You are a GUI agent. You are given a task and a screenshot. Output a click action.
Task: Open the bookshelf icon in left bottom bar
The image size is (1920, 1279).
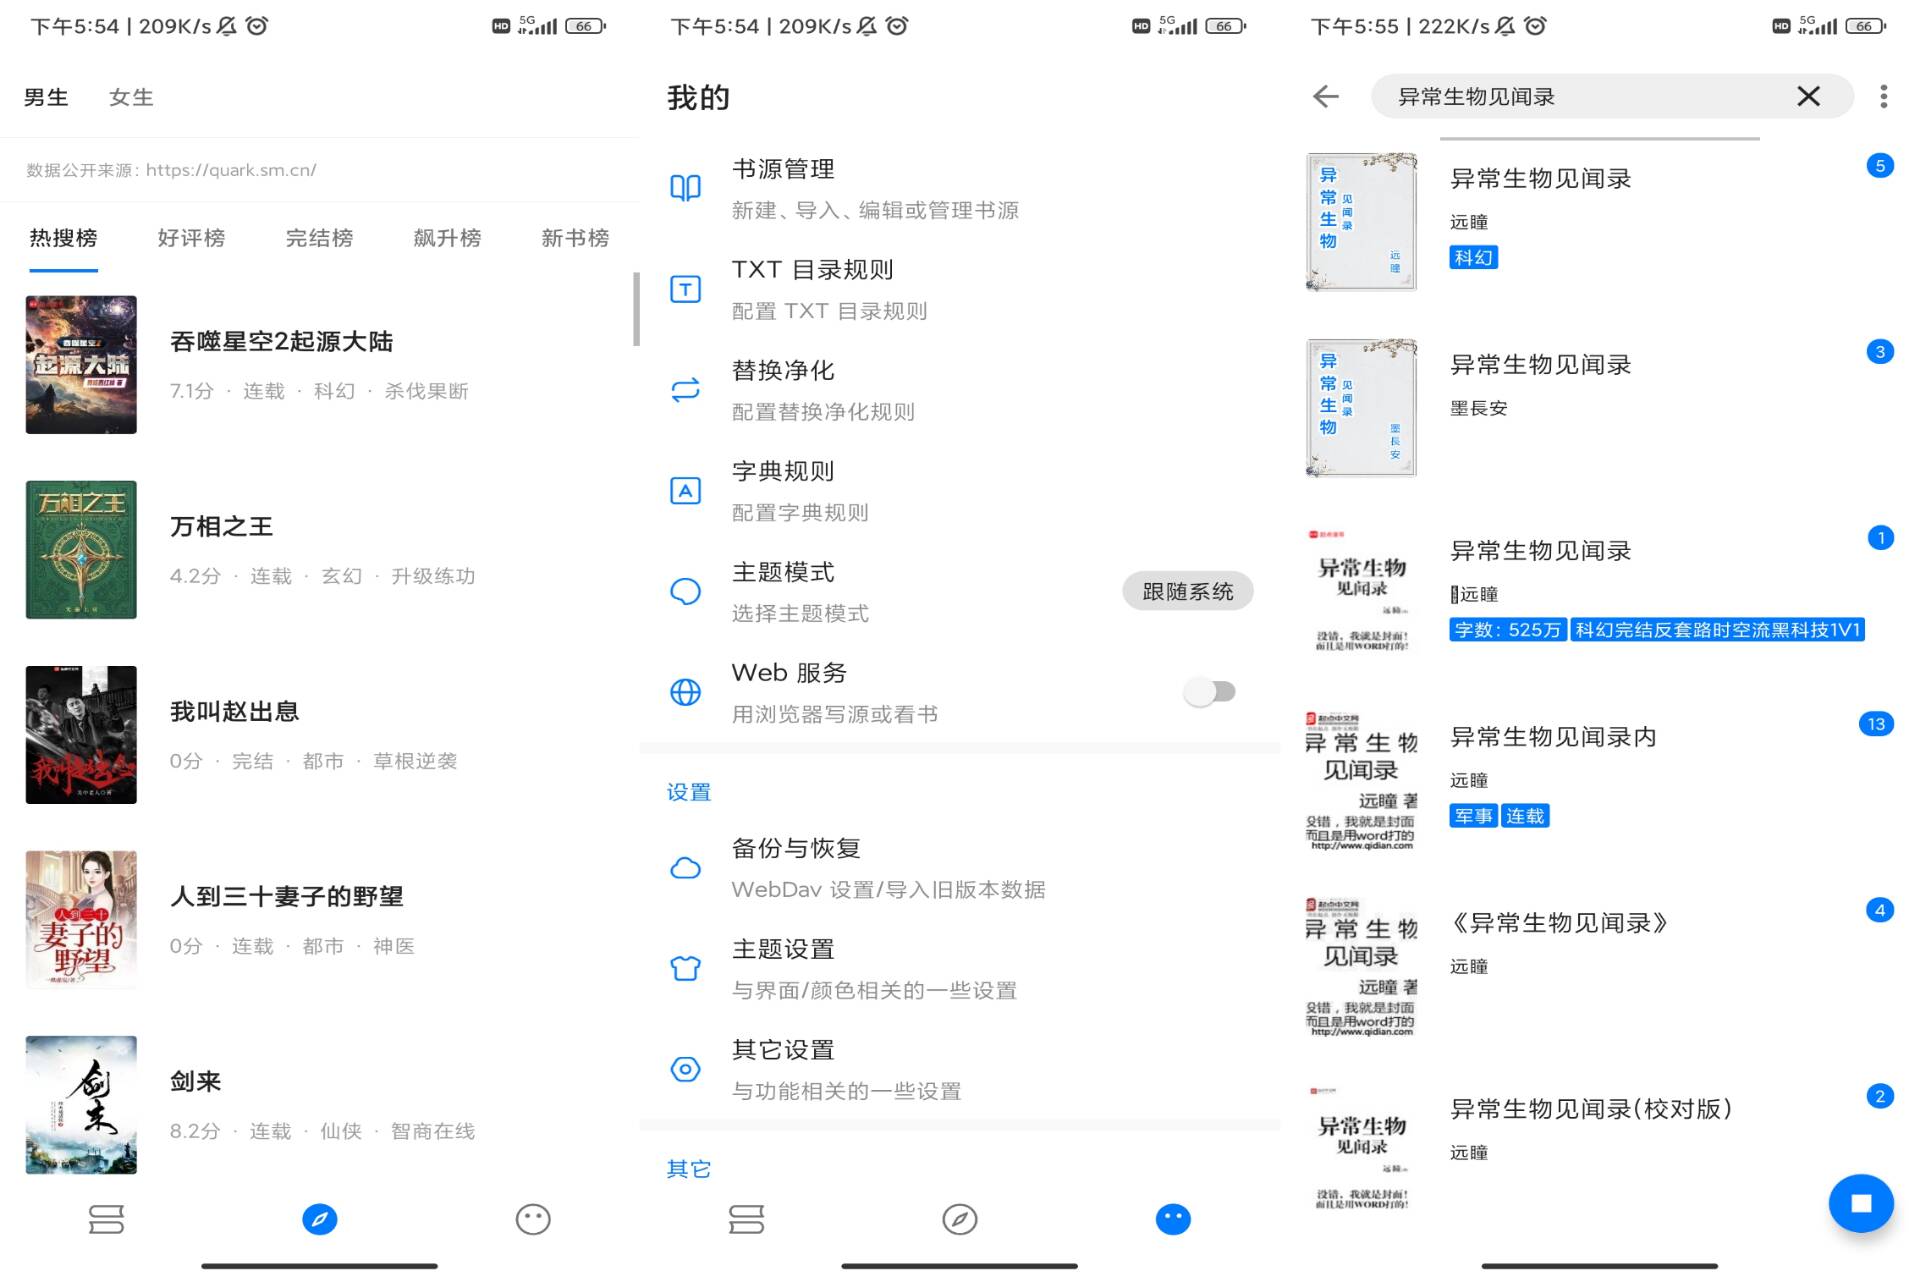106,1219
